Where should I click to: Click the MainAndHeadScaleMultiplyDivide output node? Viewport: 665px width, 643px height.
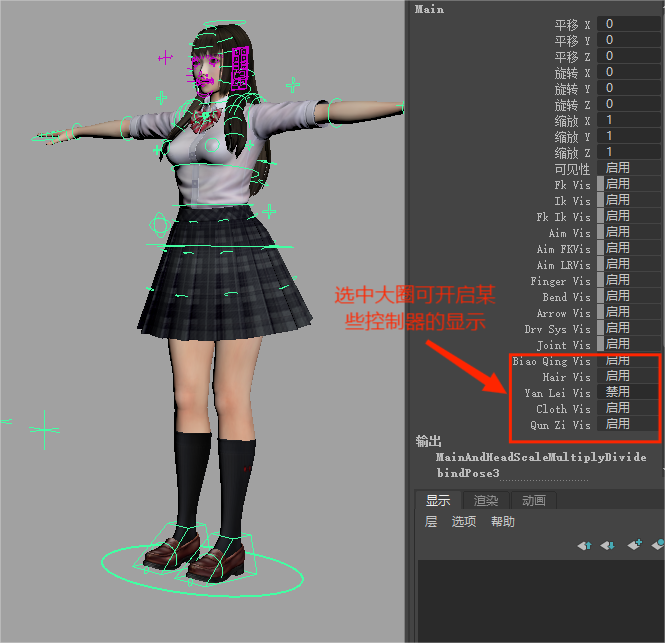(x=541, y=458)
